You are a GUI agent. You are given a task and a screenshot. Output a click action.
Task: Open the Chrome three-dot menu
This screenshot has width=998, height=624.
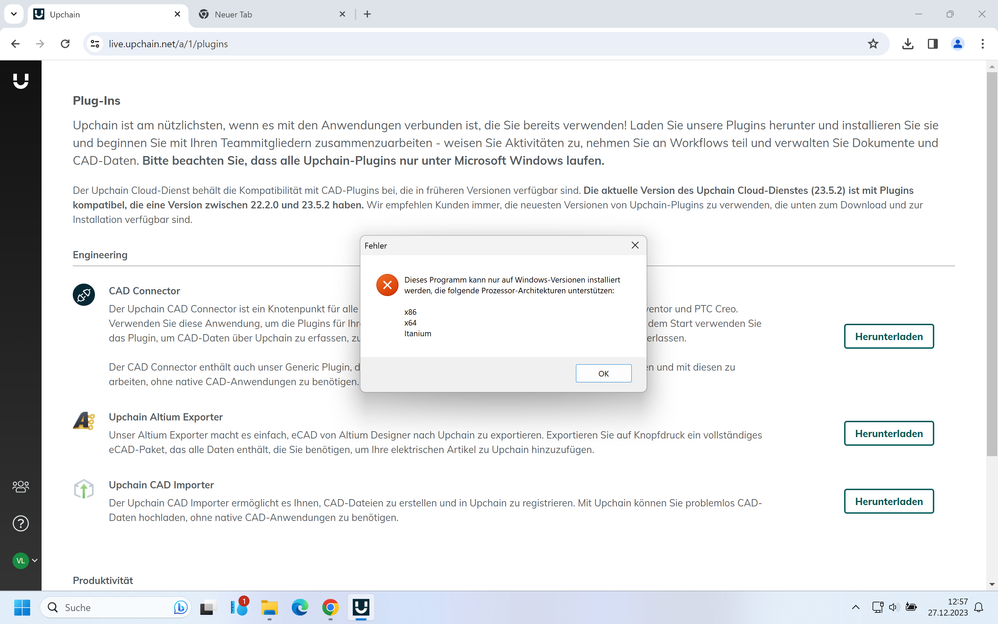[982, 44]
